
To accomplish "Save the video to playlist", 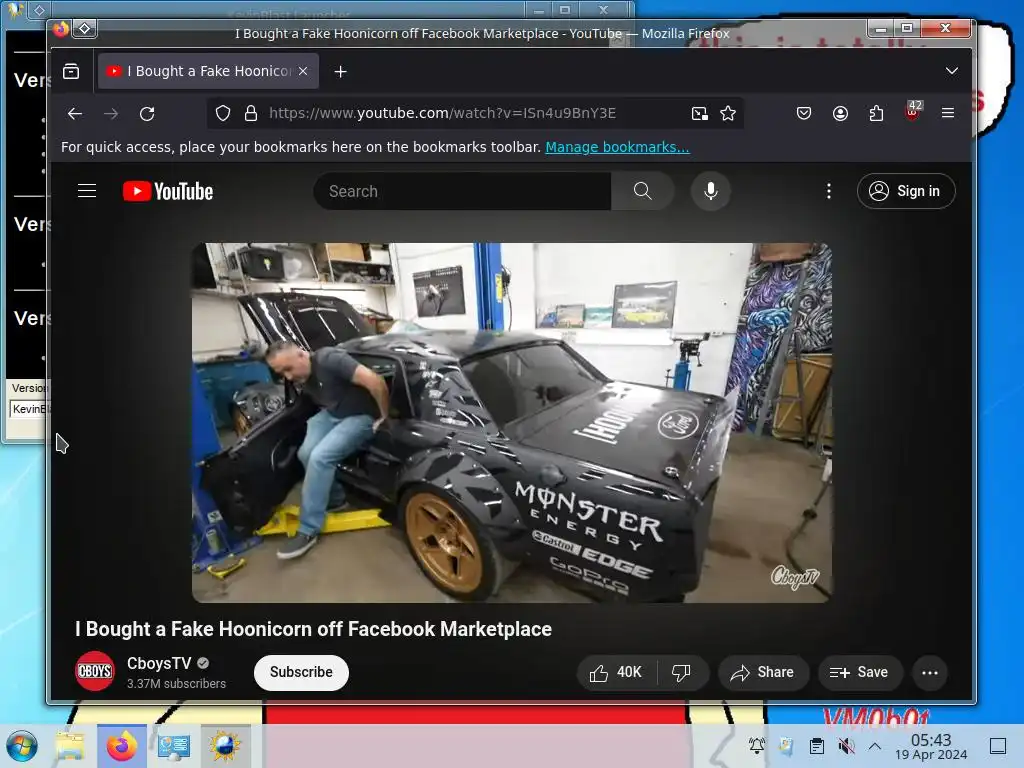I will point(859,673).
